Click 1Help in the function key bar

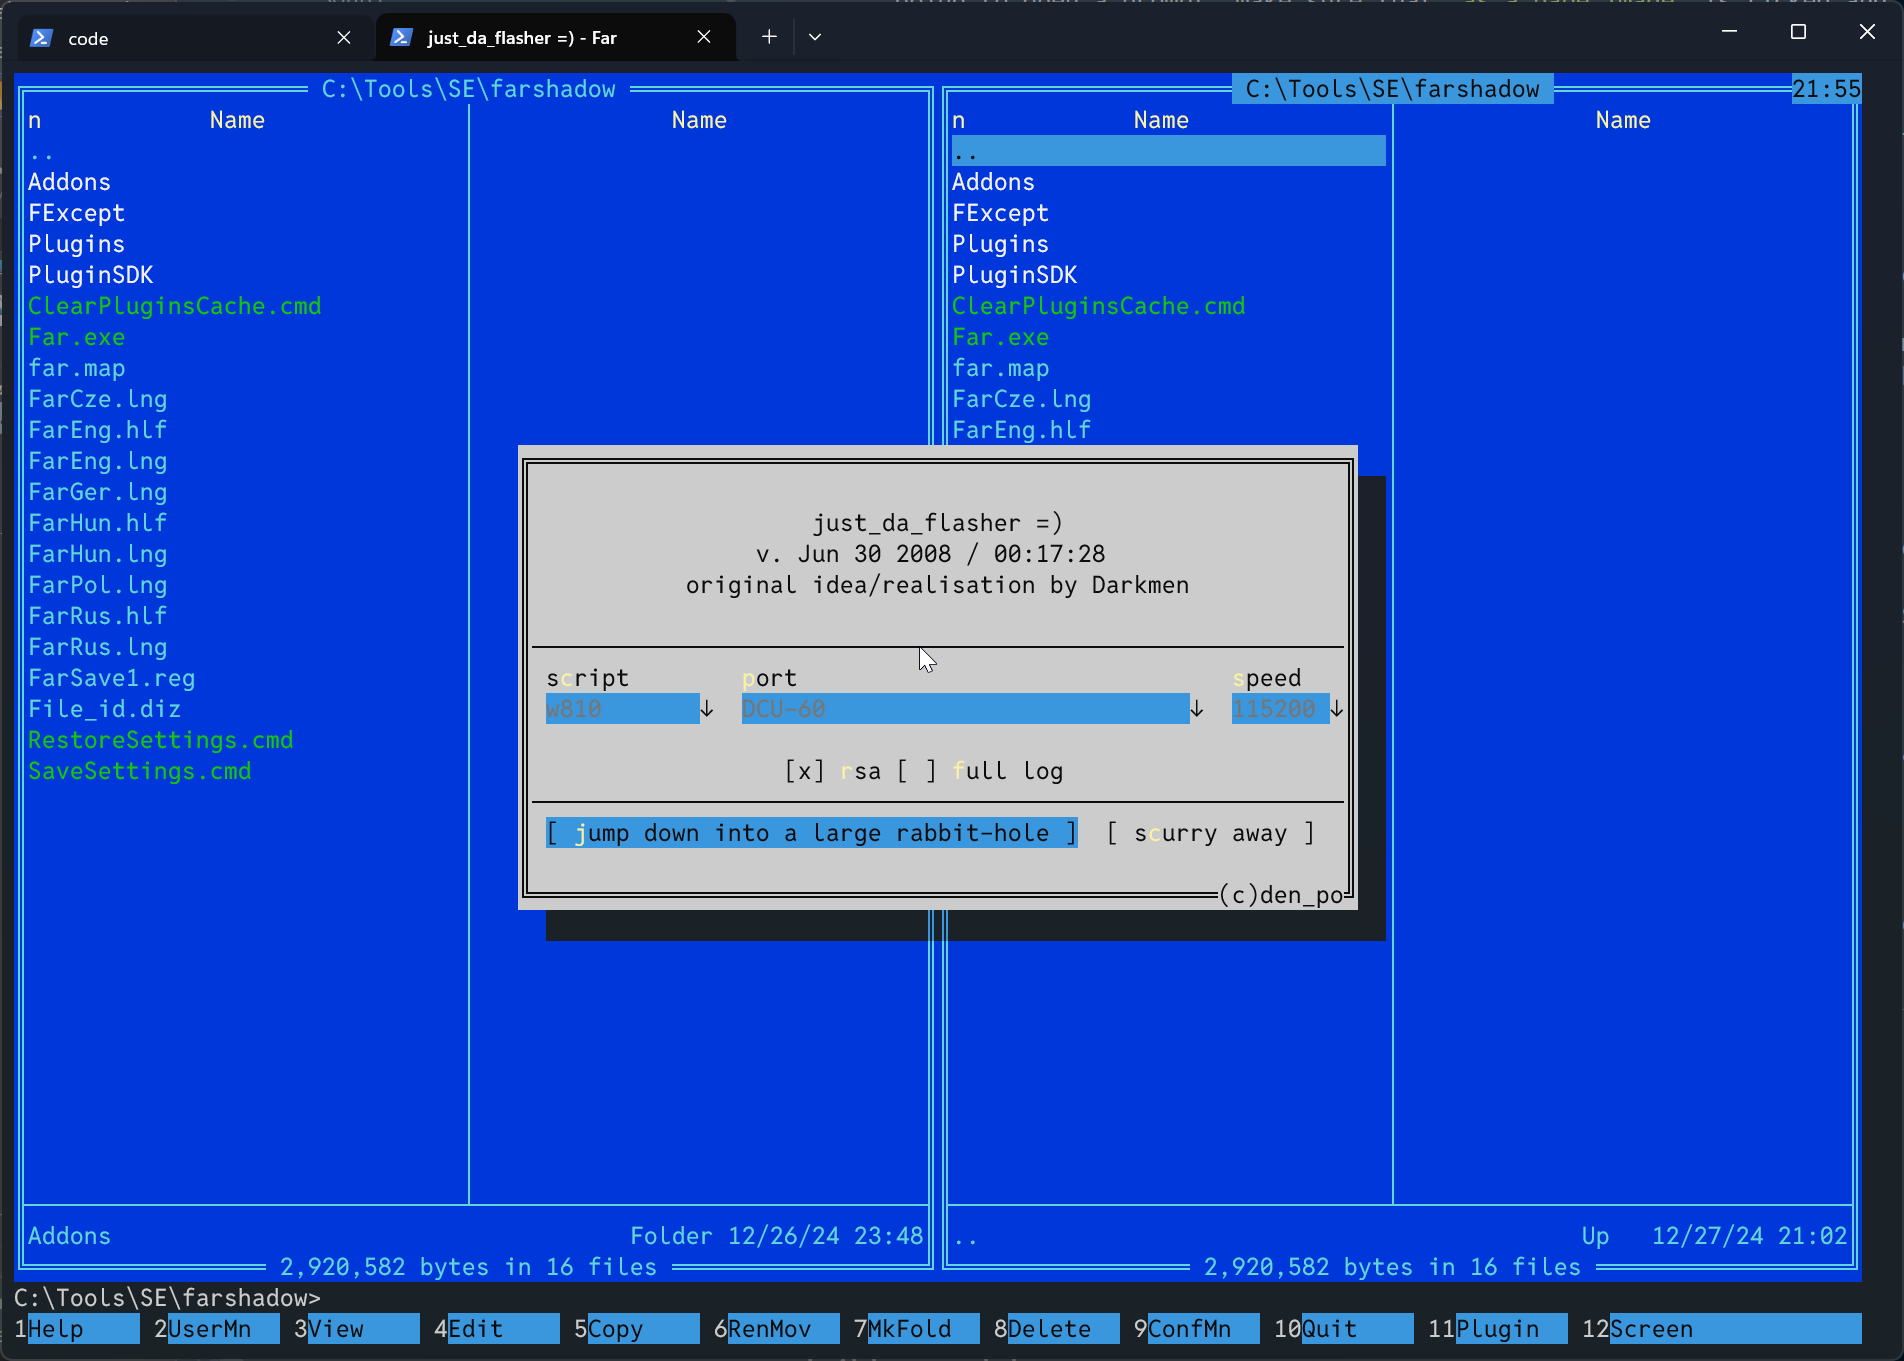point(77,1329)
